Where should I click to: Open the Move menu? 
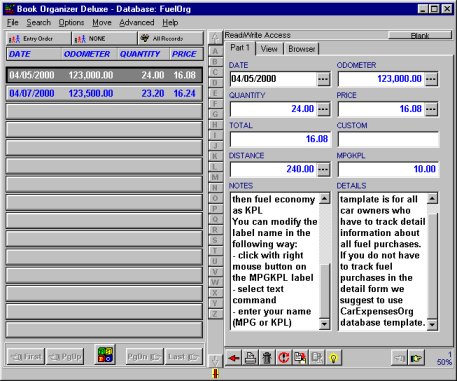(x=102, y=23)
